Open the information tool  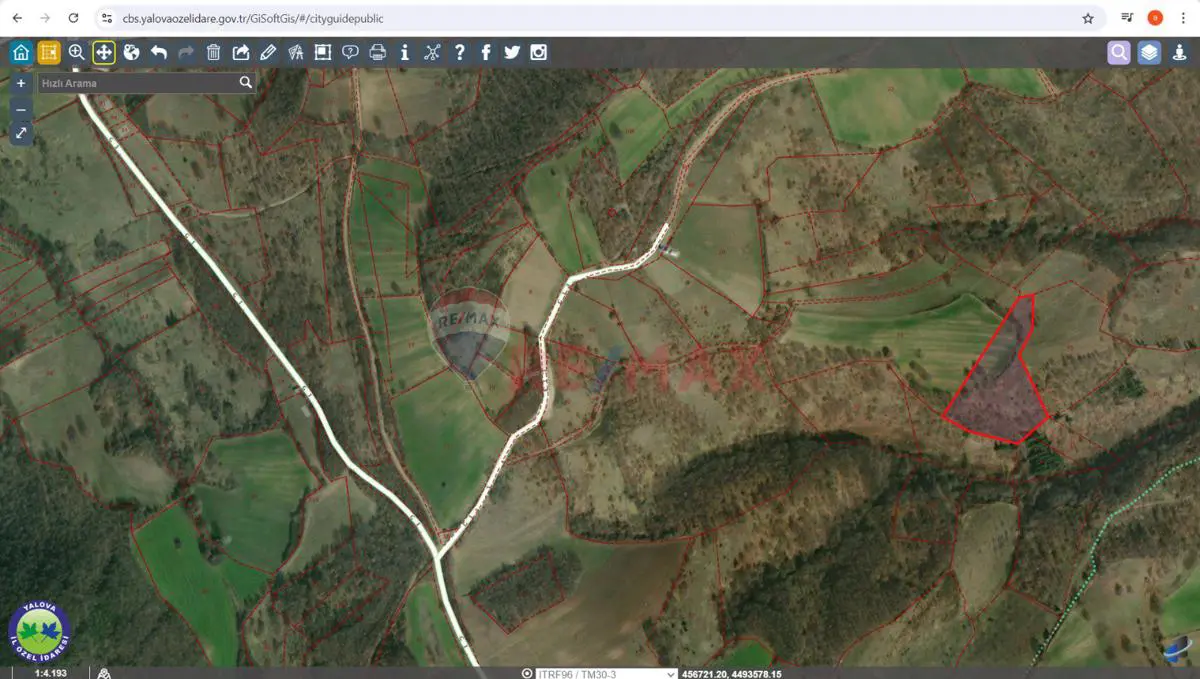[x=404, y=53]
